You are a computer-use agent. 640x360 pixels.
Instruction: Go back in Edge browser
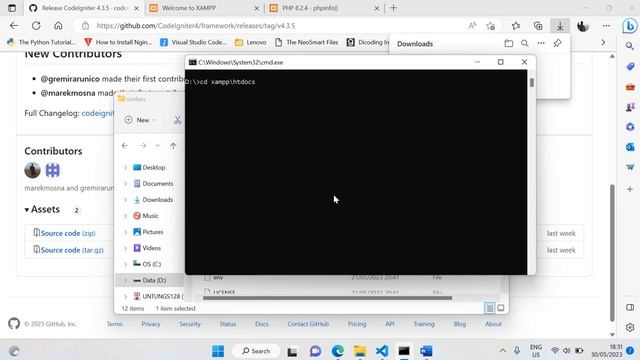click(14, 26)
